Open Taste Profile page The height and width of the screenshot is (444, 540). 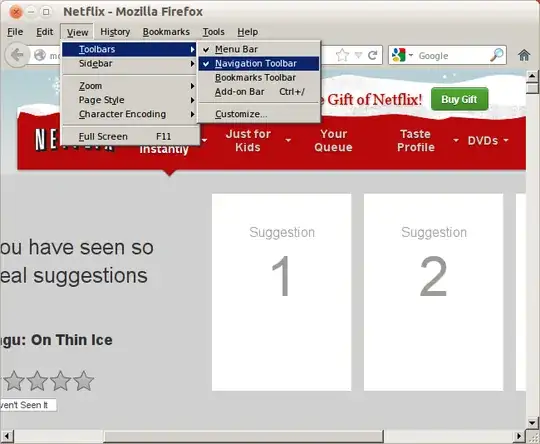pyautogui.click(x=416, y=141)
